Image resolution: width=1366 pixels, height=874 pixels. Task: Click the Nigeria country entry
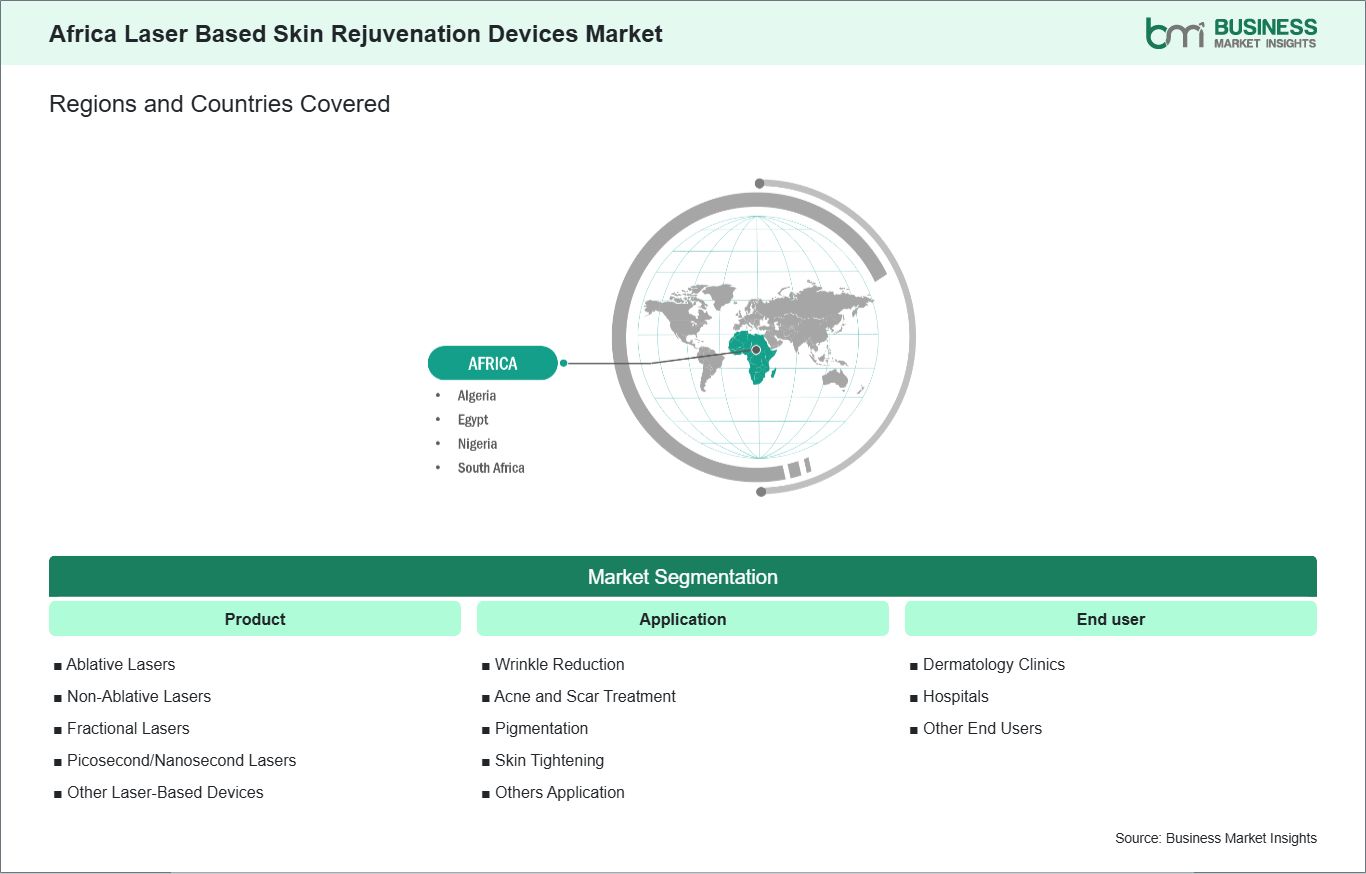(x=477, y=444)
